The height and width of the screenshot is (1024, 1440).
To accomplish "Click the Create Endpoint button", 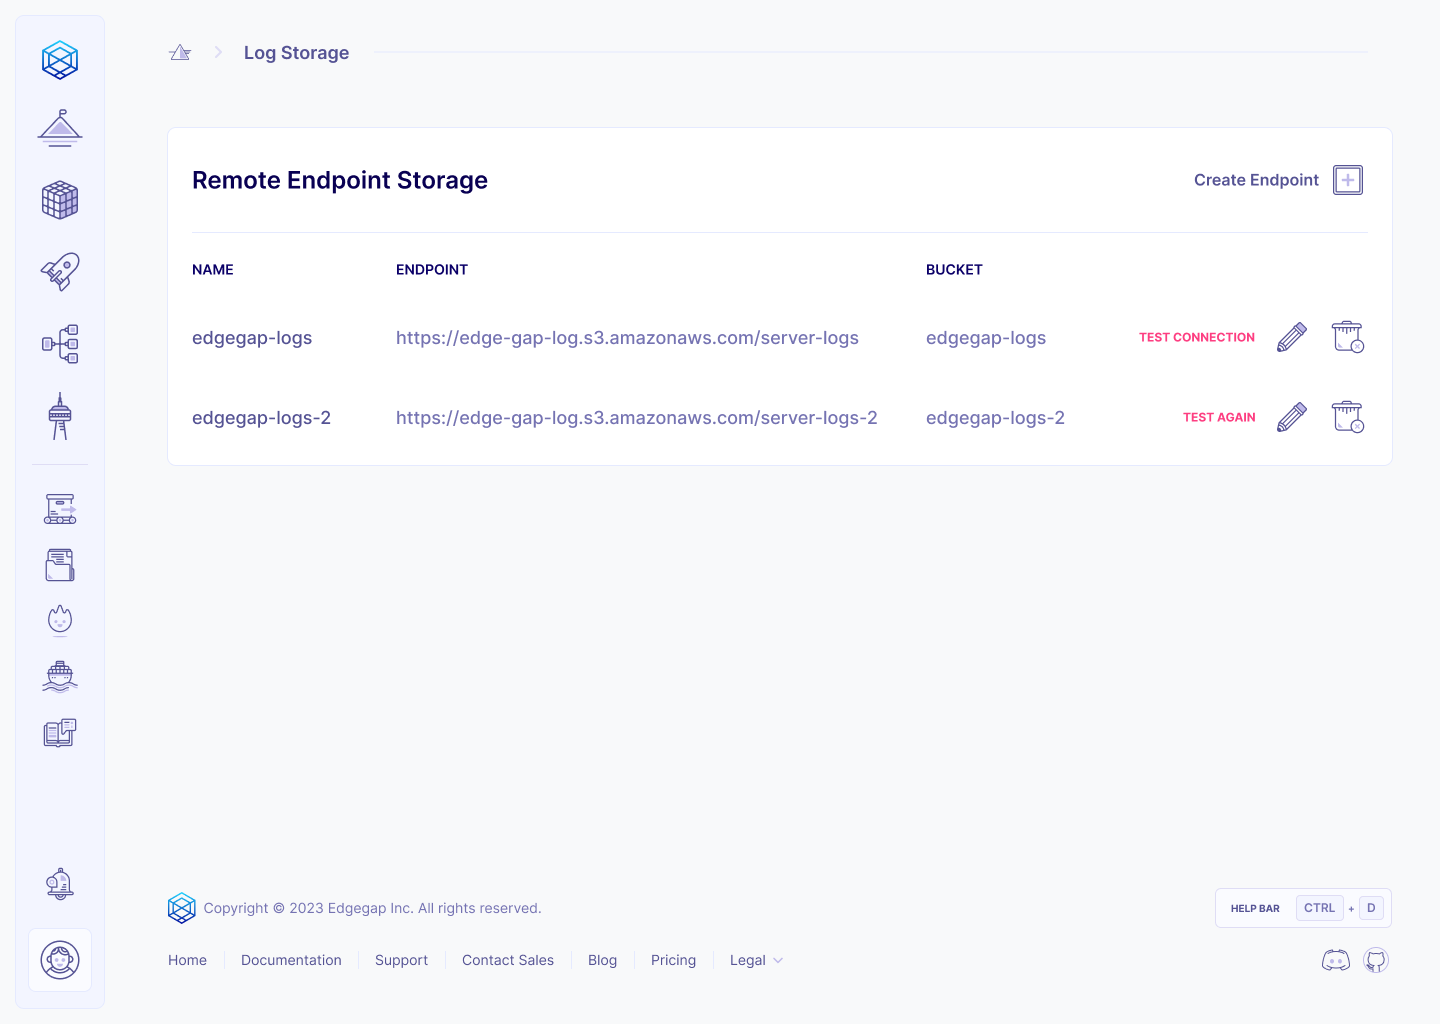I will click(x=1277, y=180).
